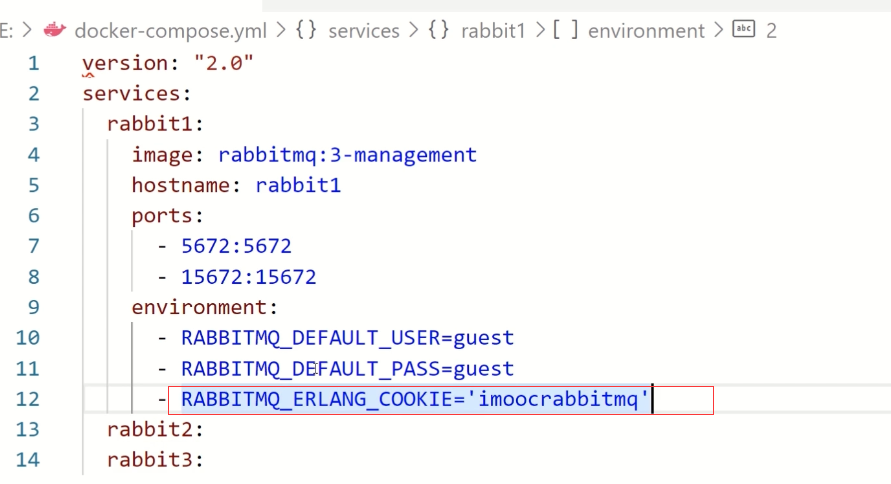Click the E: drive breadcrumb
This screenshot has height=484, width=891.
tap(8, 30)
